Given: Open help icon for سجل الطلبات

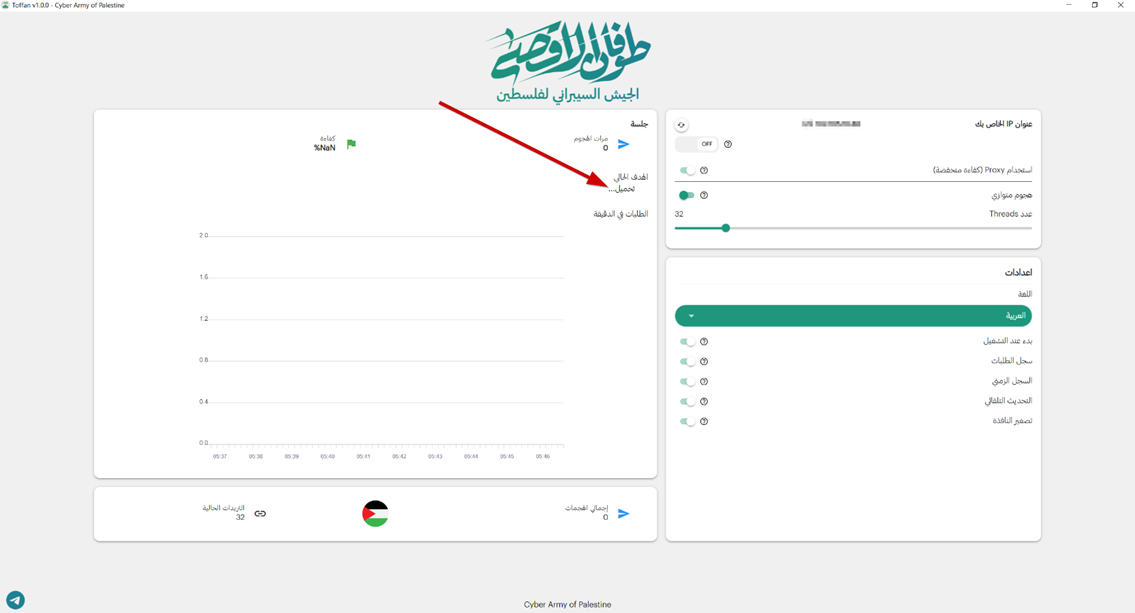Looking at the screenshot, I should point(704,362).
